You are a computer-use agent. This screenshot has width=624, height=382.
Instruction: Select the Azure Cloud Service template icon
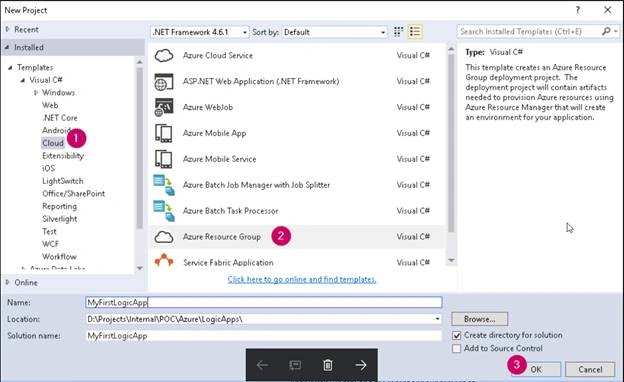[164, 55]
